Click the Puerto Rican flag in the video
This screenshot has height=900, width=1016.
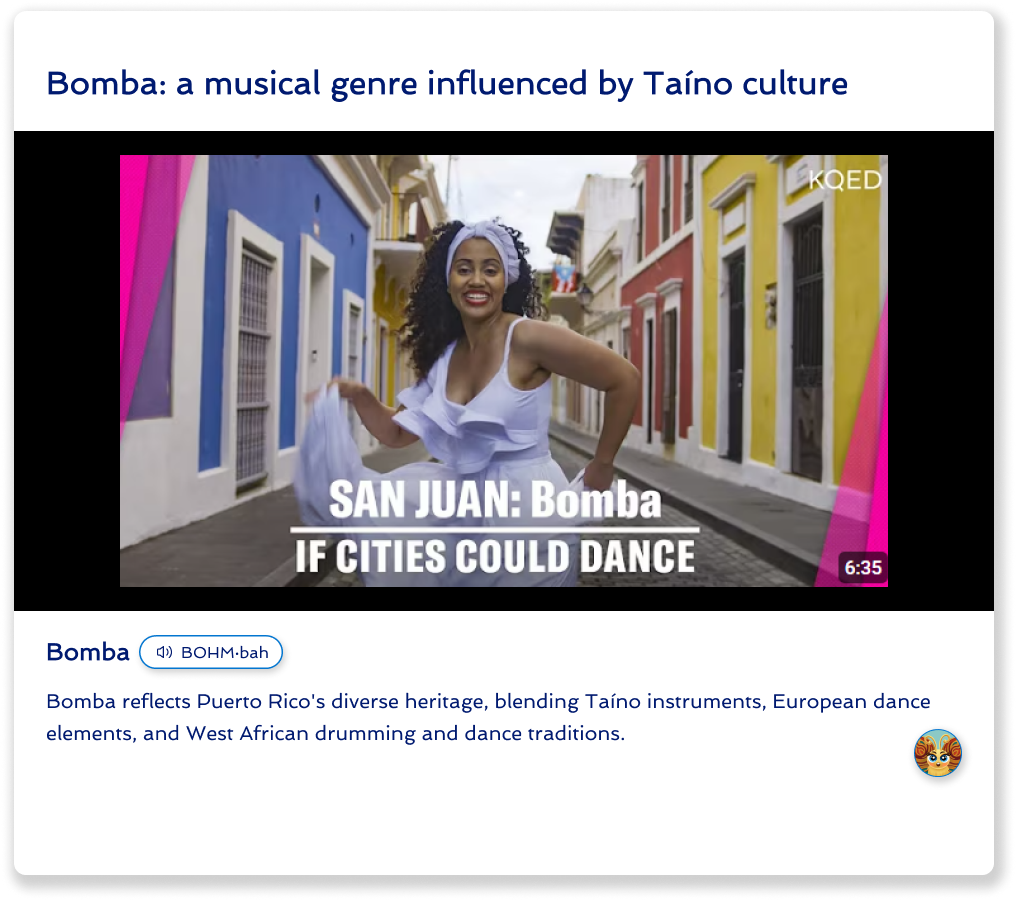[565, 279]
